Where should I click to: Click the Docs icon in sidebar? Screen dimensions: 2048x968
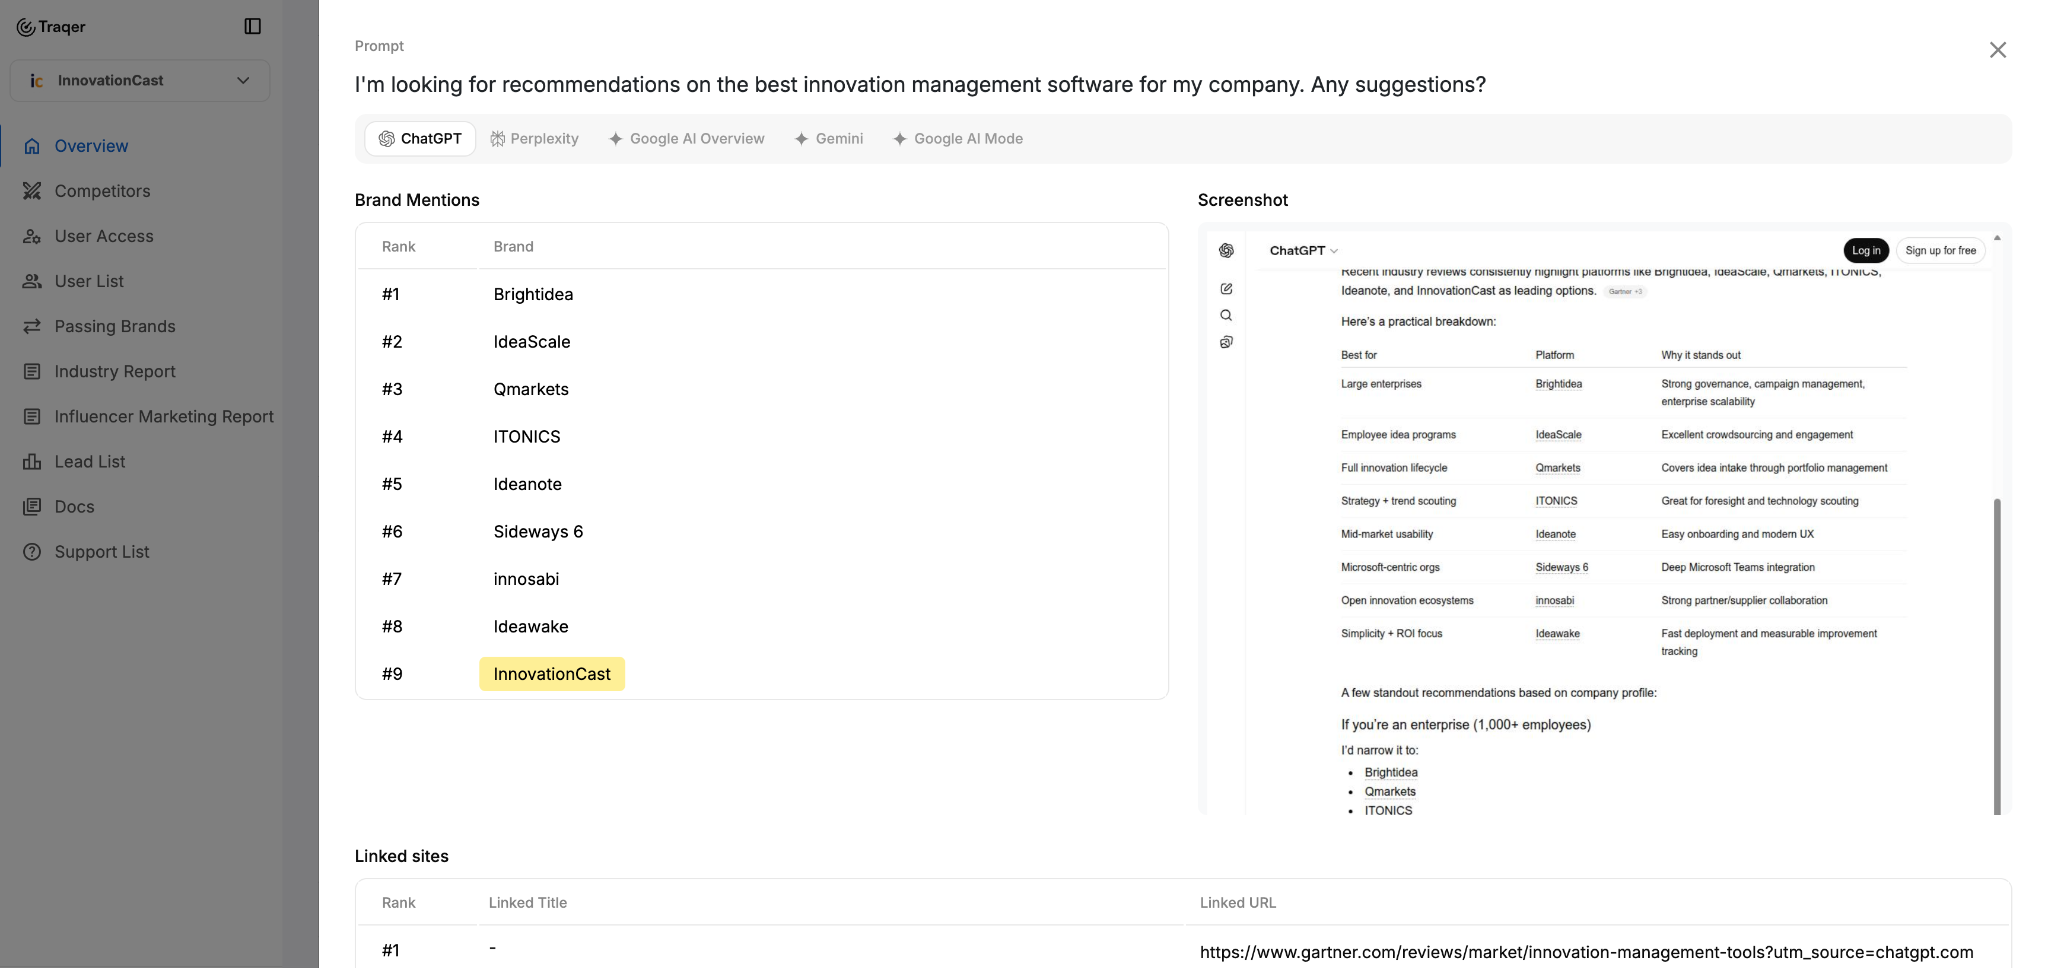click(x=32, y=507)
